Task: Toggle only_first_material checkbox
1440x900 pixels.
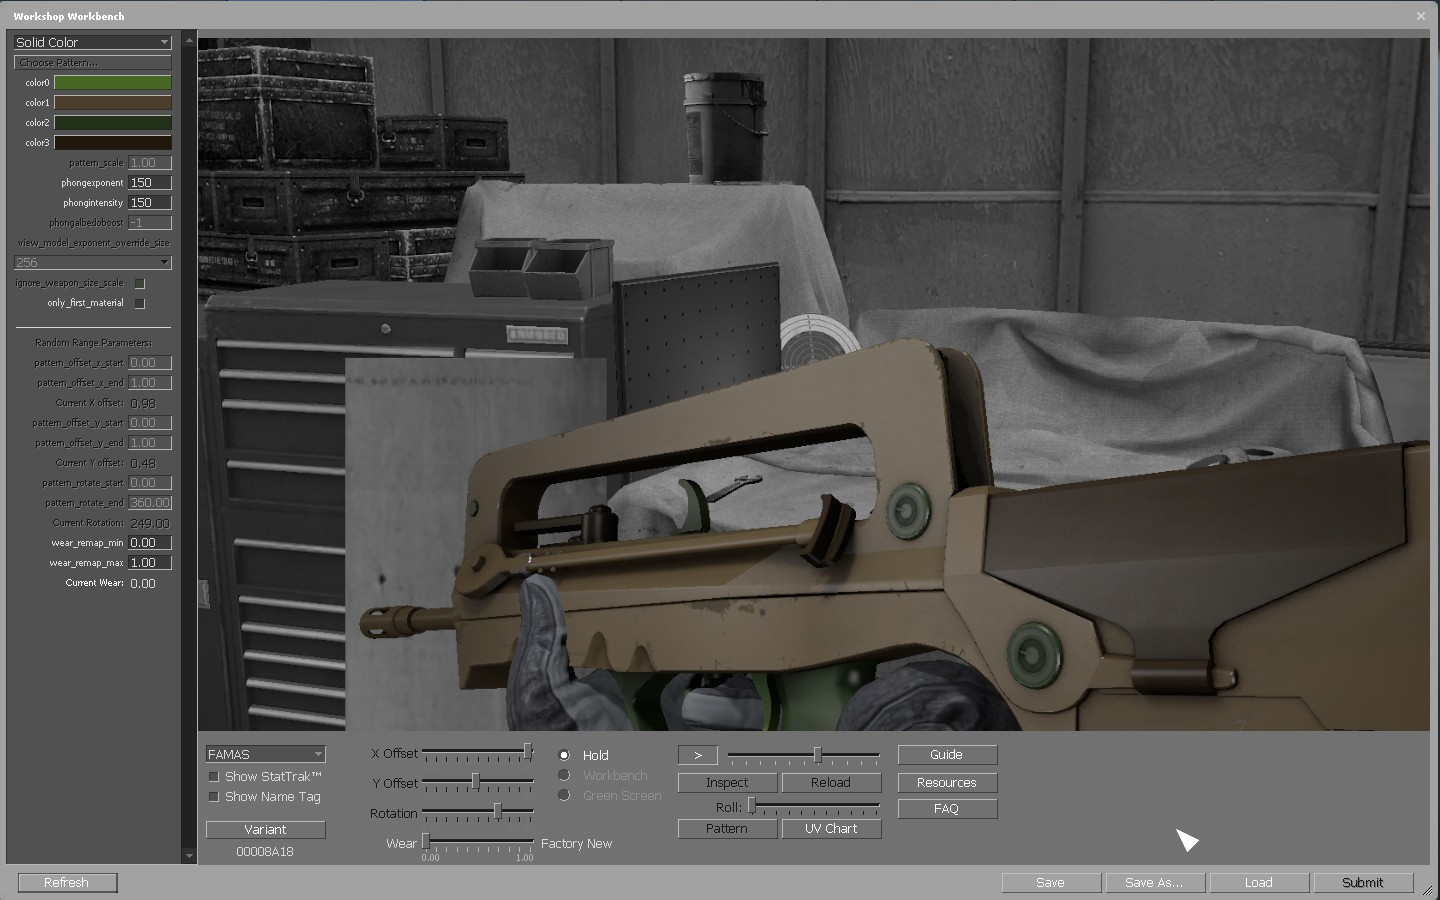Action: pyautogui.click(x=140, y=303)
